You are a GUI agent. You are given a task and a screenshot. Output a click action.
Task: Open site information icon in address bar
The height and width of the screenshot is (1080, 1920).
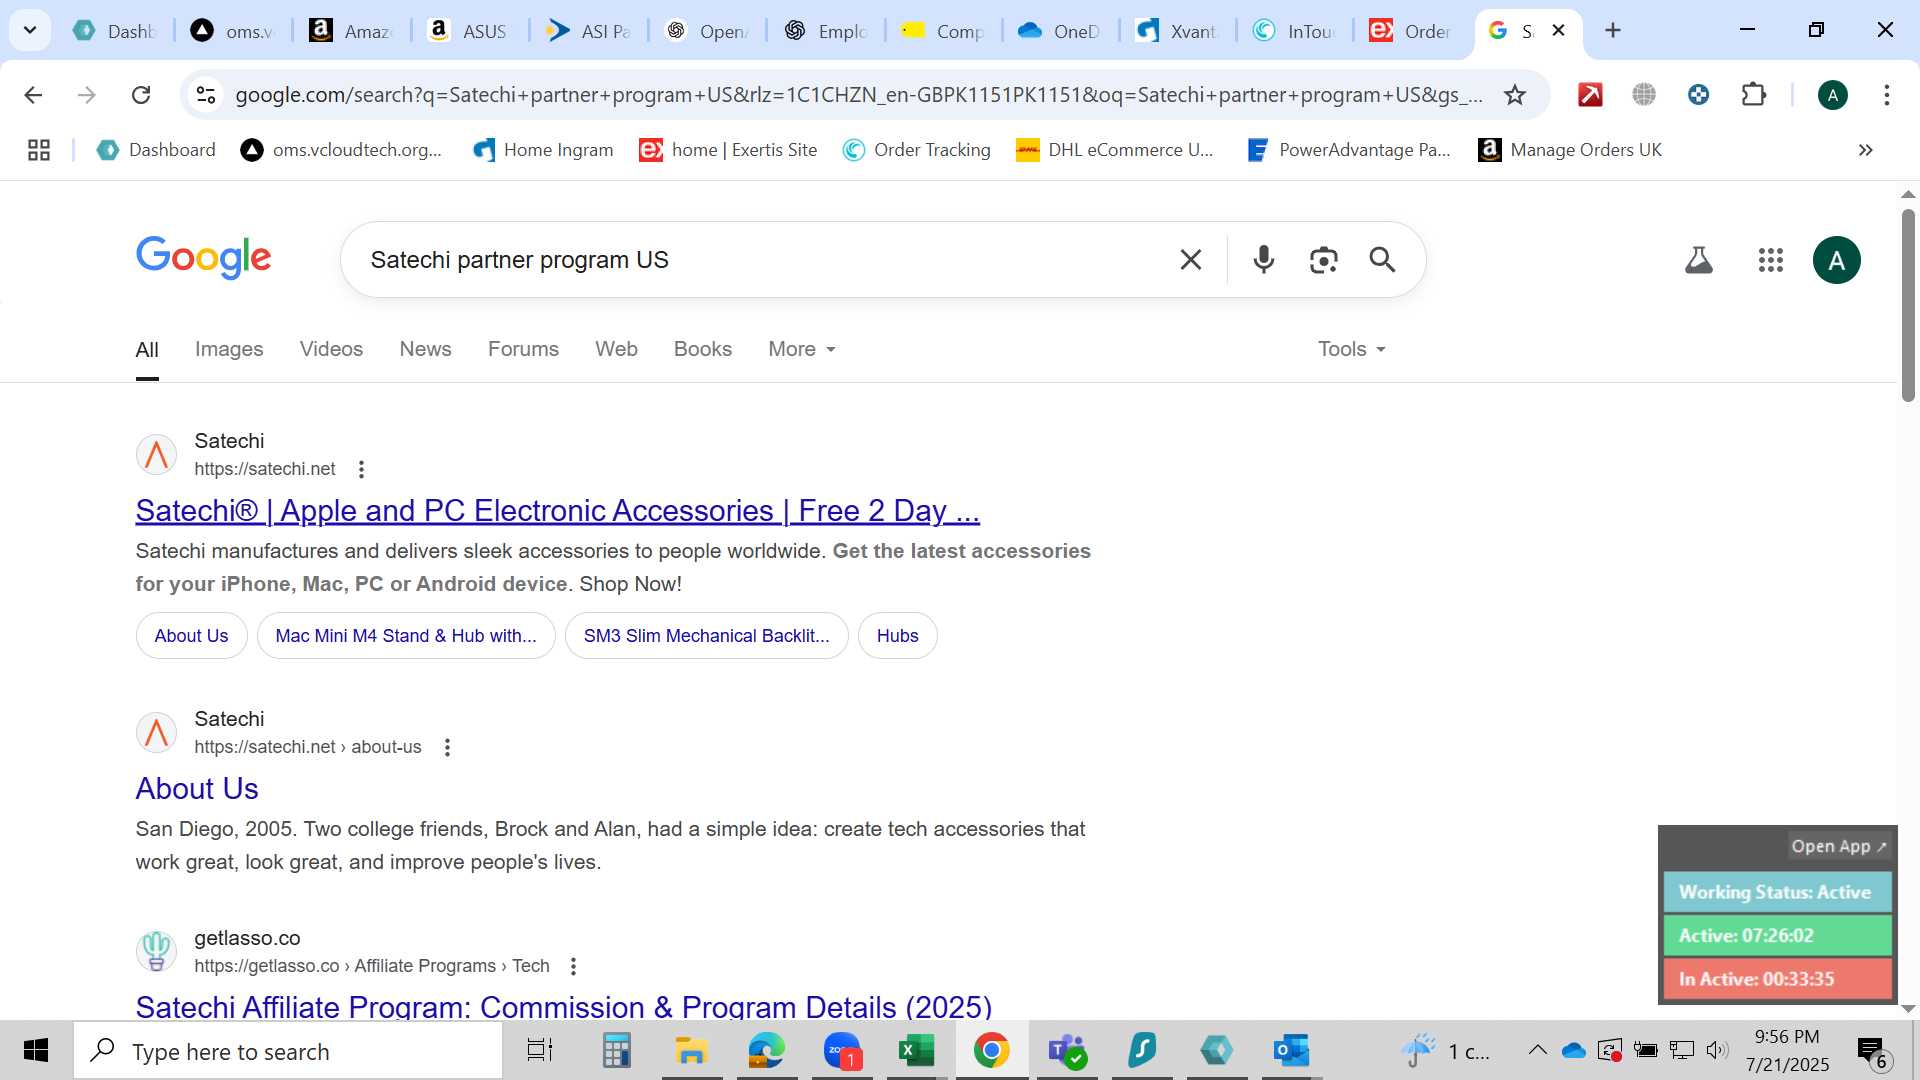pyautogui.click(x=205, y=95)
